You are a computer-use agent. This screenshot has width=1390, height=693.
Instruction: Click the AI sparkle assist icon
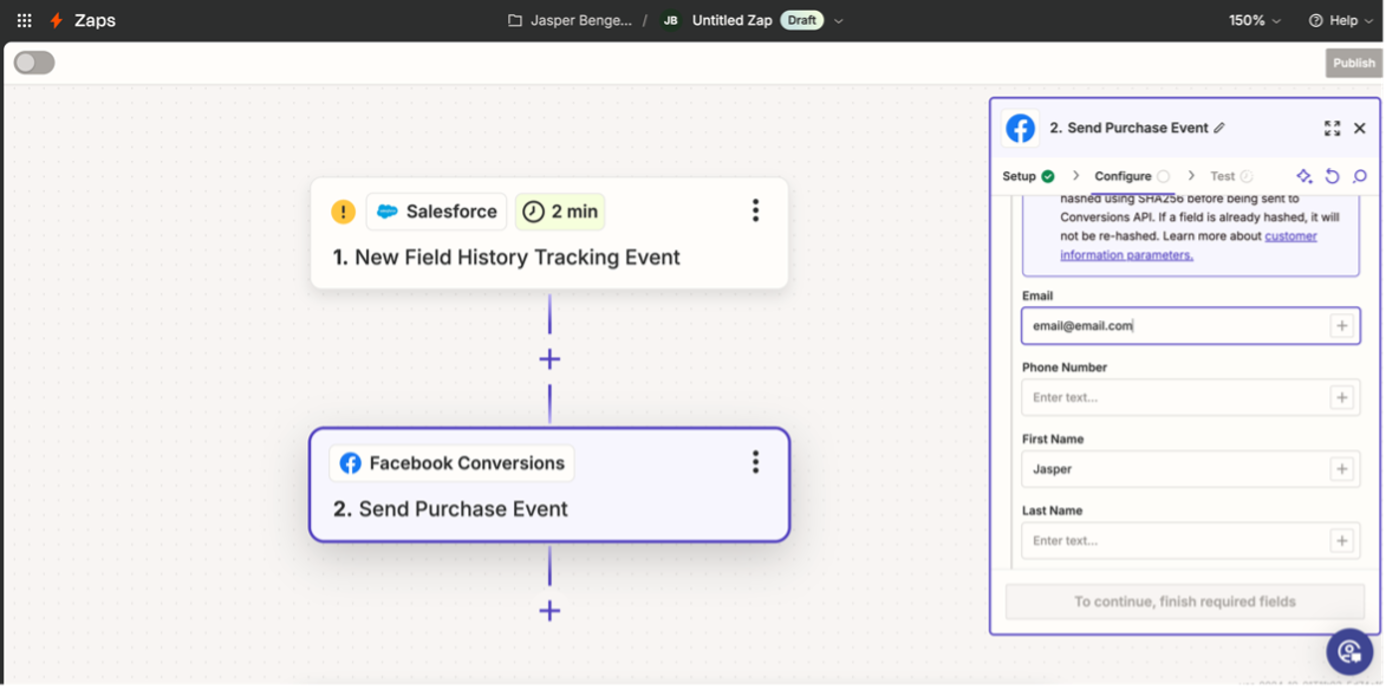(1304, 176)
